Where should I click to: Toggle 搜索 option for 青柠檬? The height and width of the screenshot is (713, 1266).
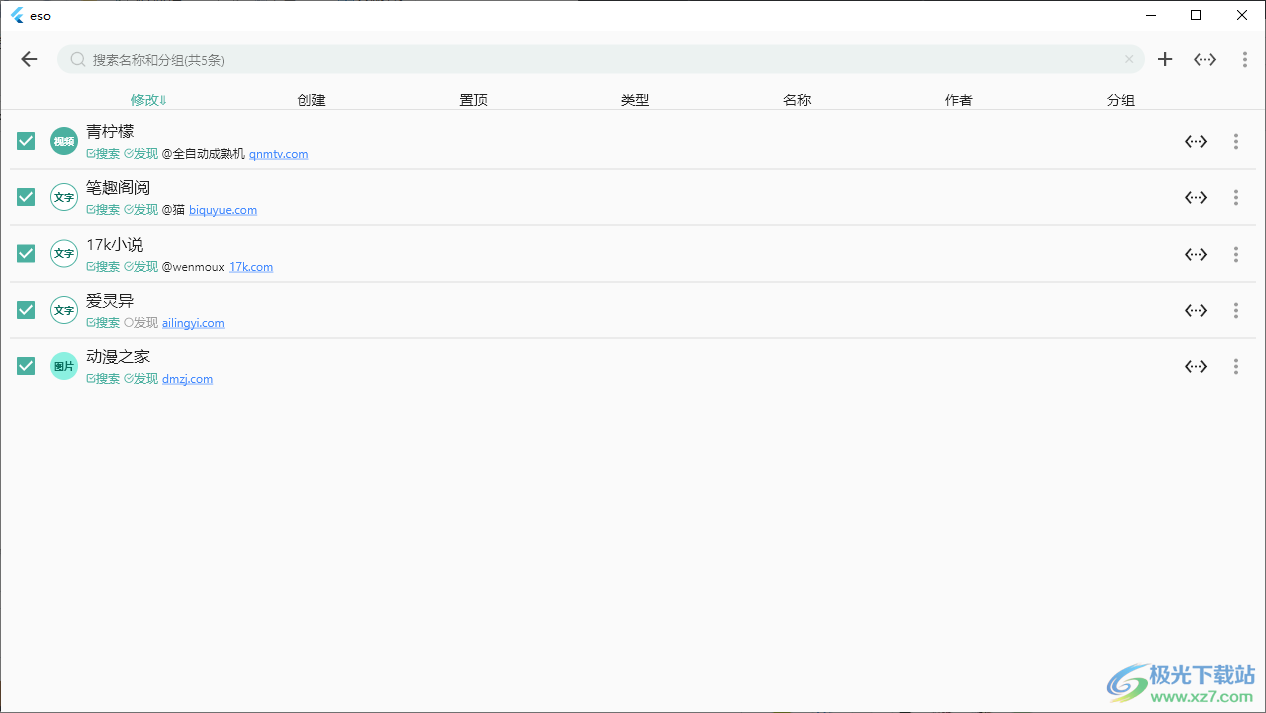coord(103,154)
